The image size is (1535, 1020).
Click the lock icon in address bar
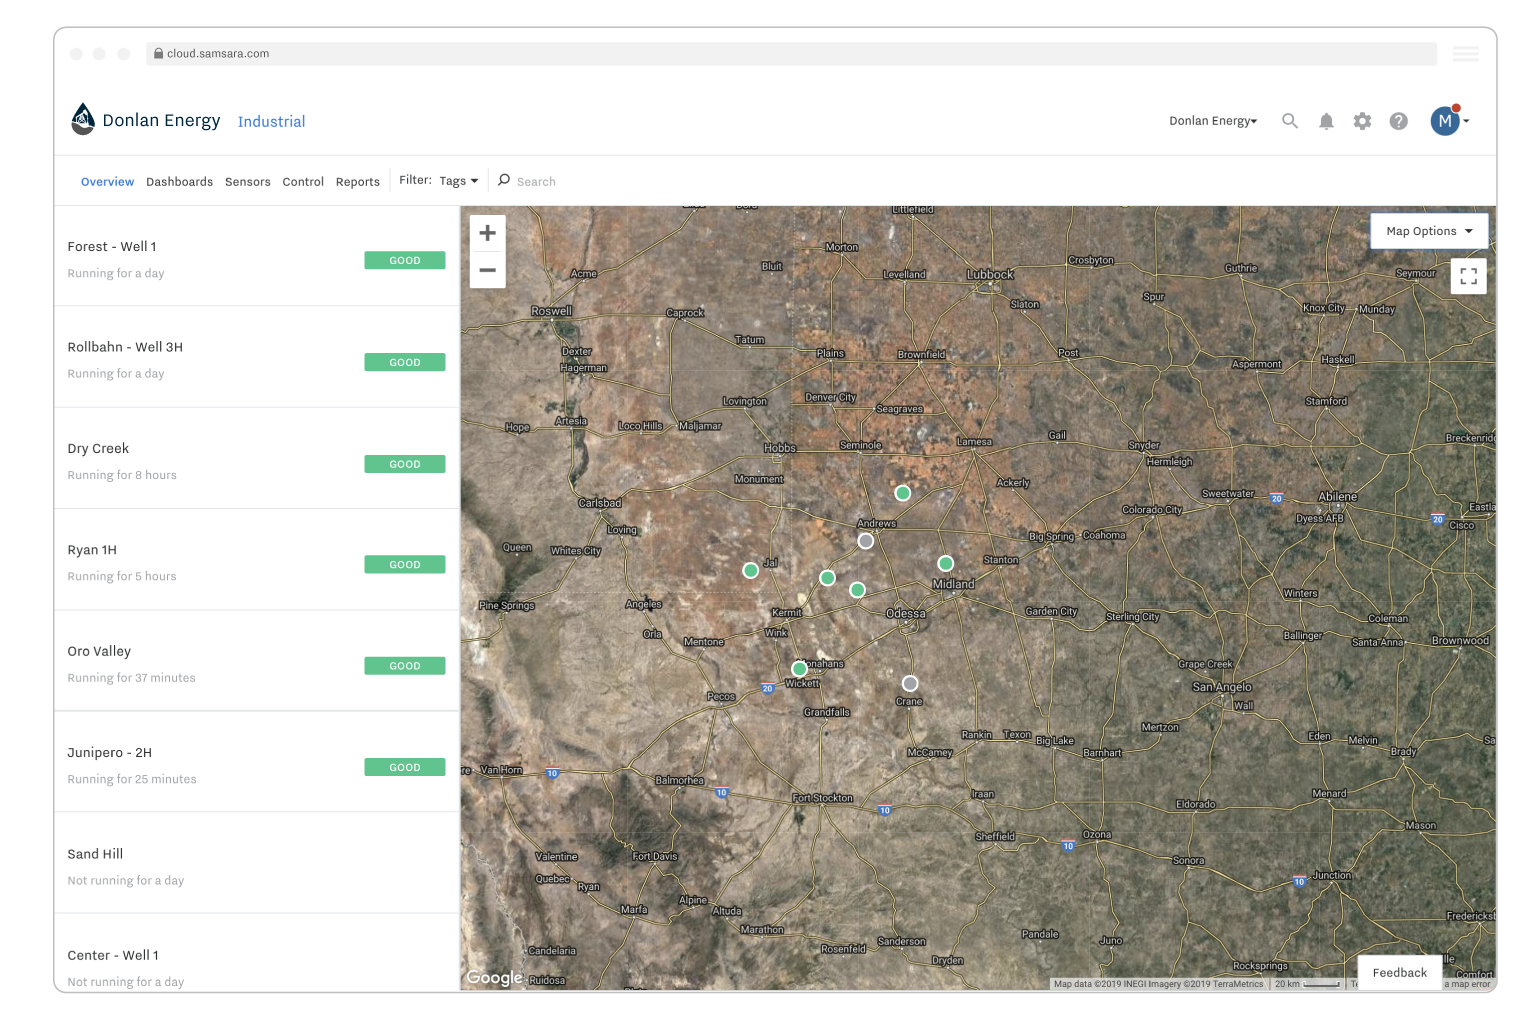point(158,54)
